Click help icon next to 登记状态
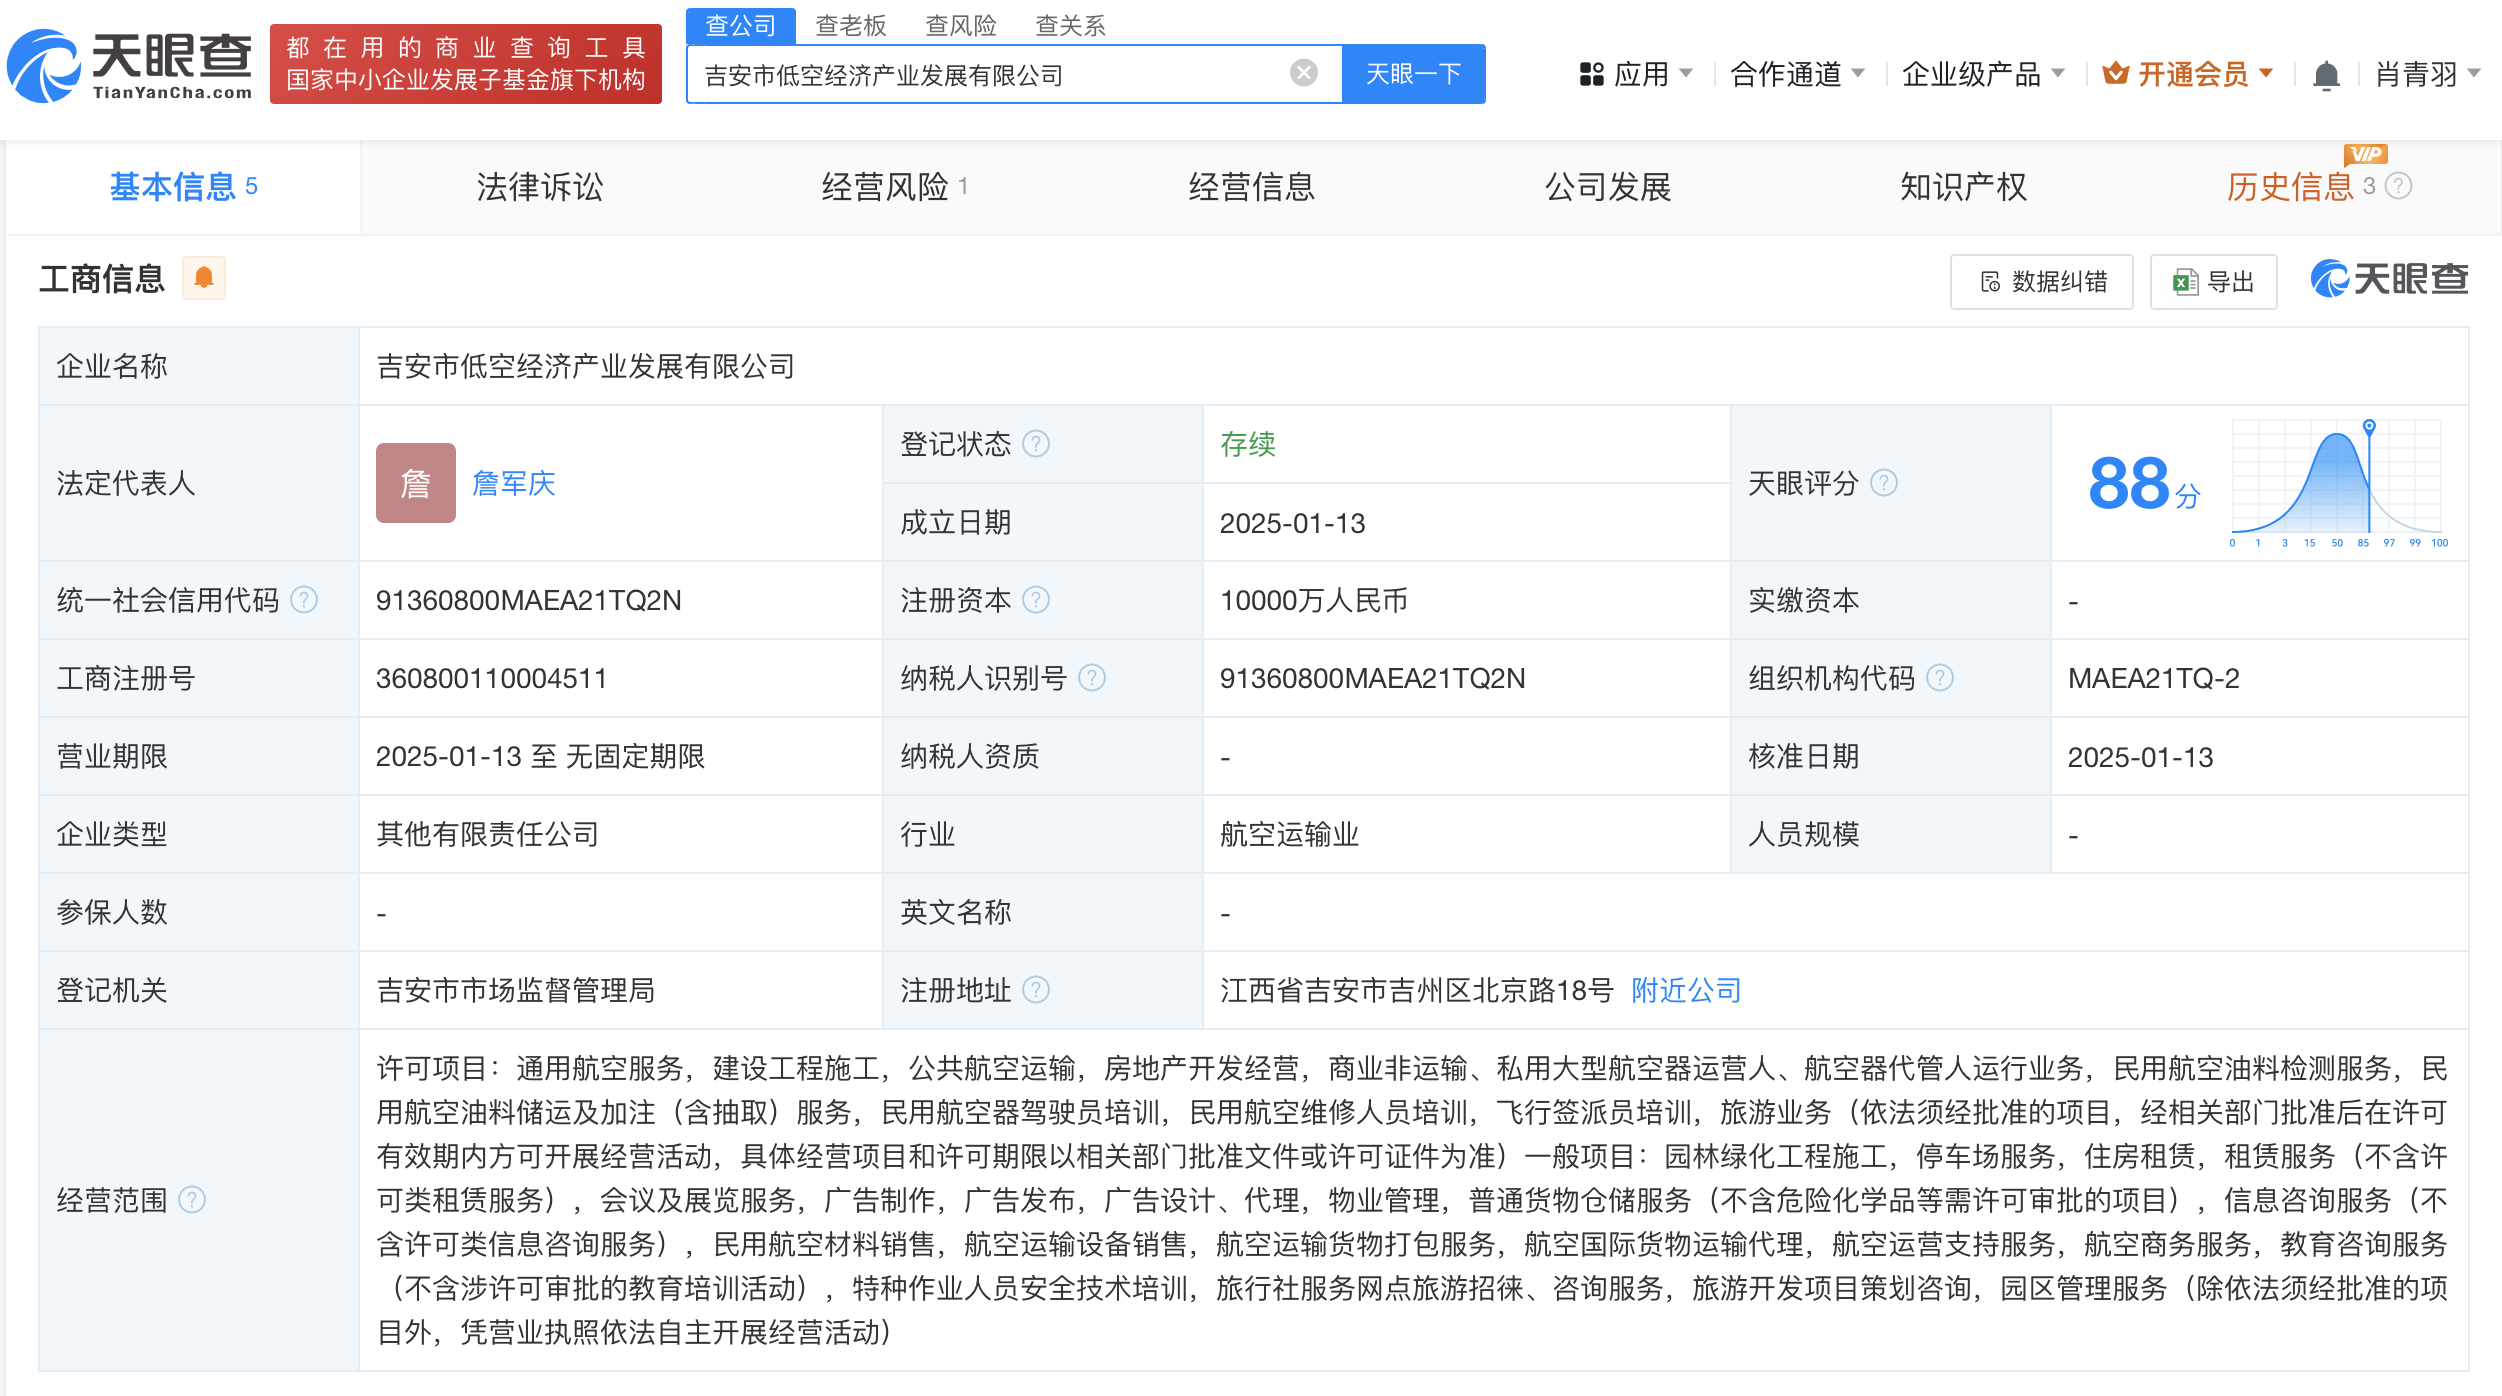This screenshot has height=1396, width=2502. pyautogui.click(x=1037, y=443)
